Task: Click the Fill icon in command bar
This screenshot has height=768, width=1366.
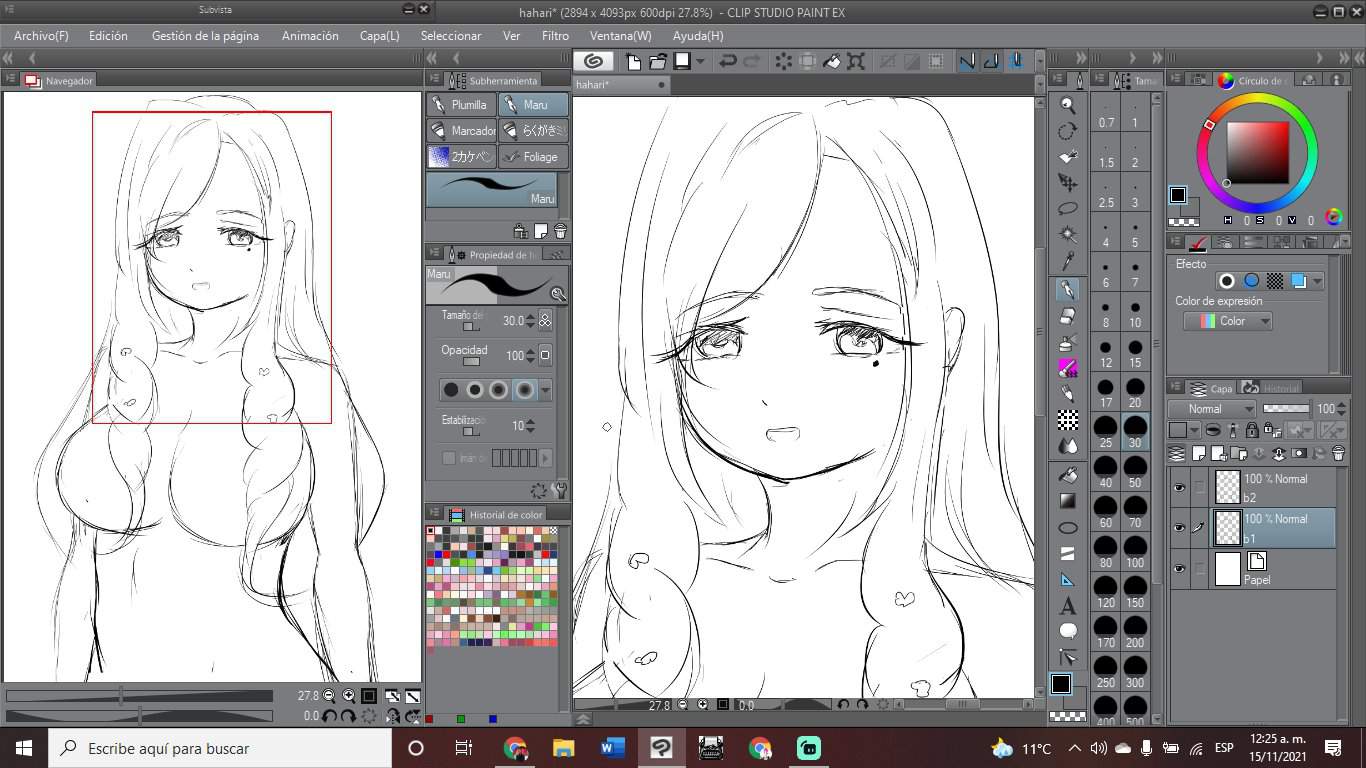Action: point(832,61)
